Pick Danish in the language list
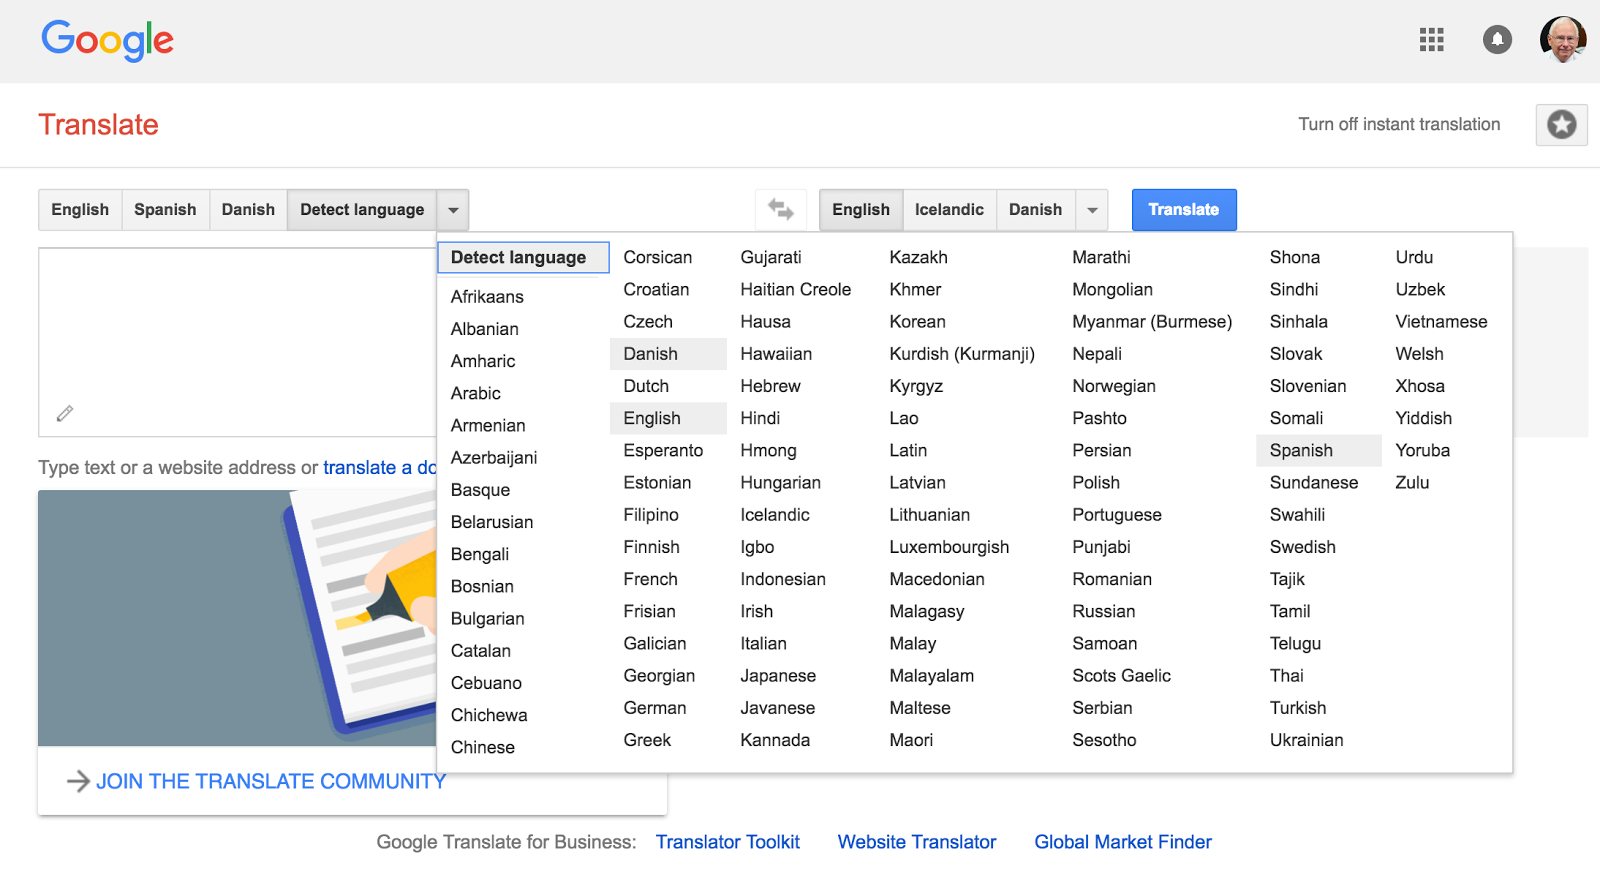The height and width of the screenshot is (869, 1600). tap(668, 354)
